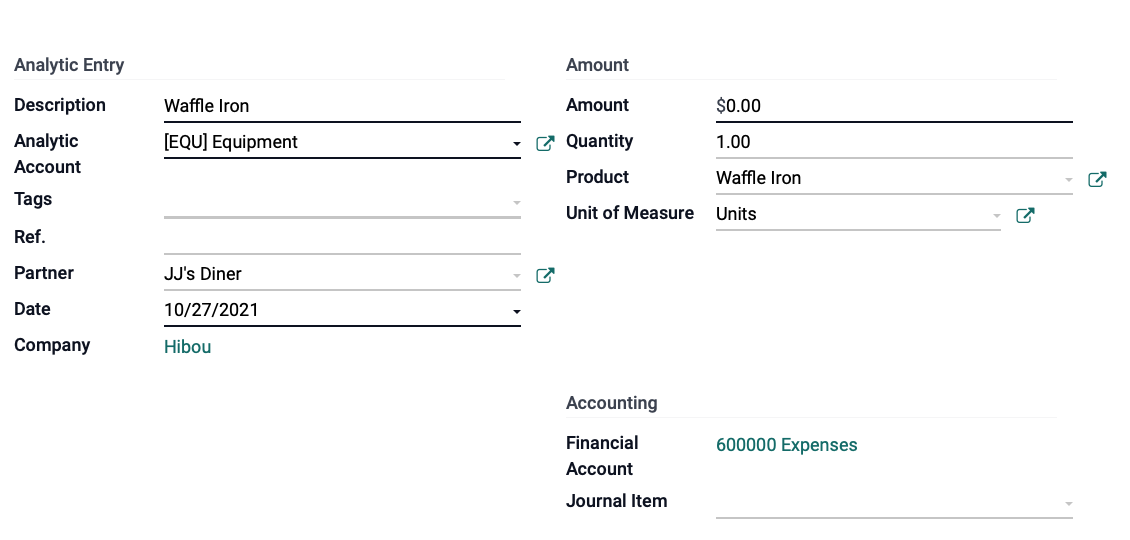The width and height of the screenshot is (1130, 540).
Task: Open the 600000 Expenses financial account link
Action: tap(786, 445)
